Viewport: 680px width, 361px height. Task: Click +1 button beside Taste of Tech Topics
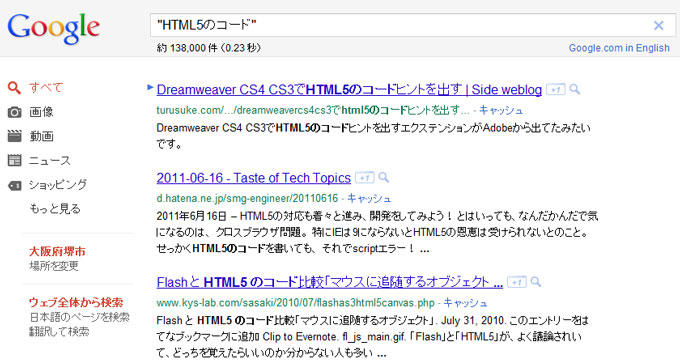364,177
